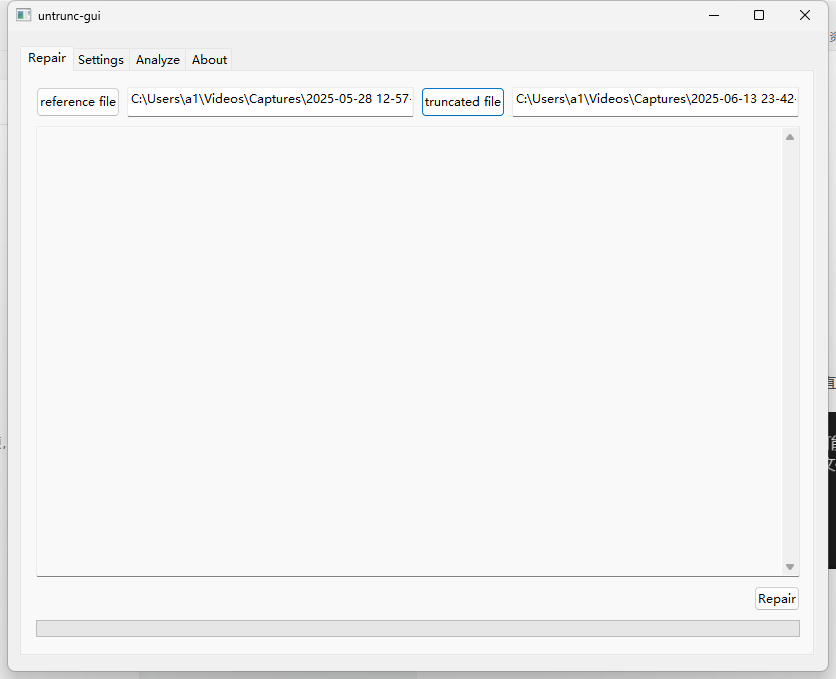Screen dimensions: 836x679
Task: Click the truncated file button
Action: (x=463, y=102)
